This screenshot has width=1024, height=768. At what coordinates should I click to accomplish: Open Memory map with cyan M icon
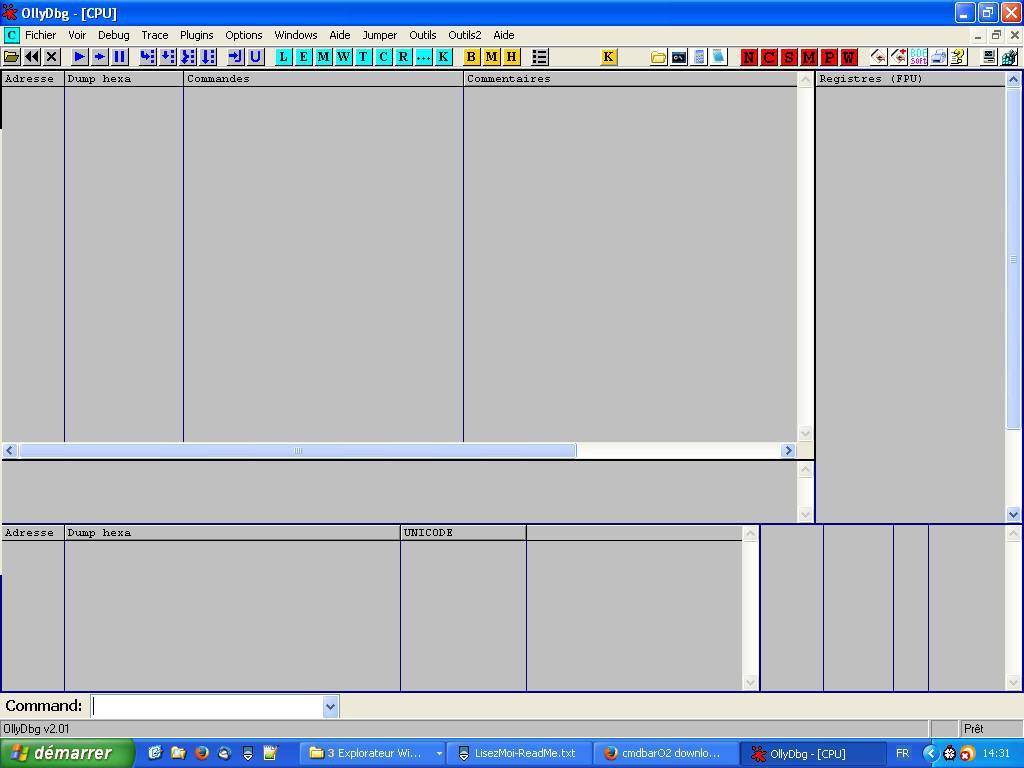pyautogui.click(x=323, y=57)
